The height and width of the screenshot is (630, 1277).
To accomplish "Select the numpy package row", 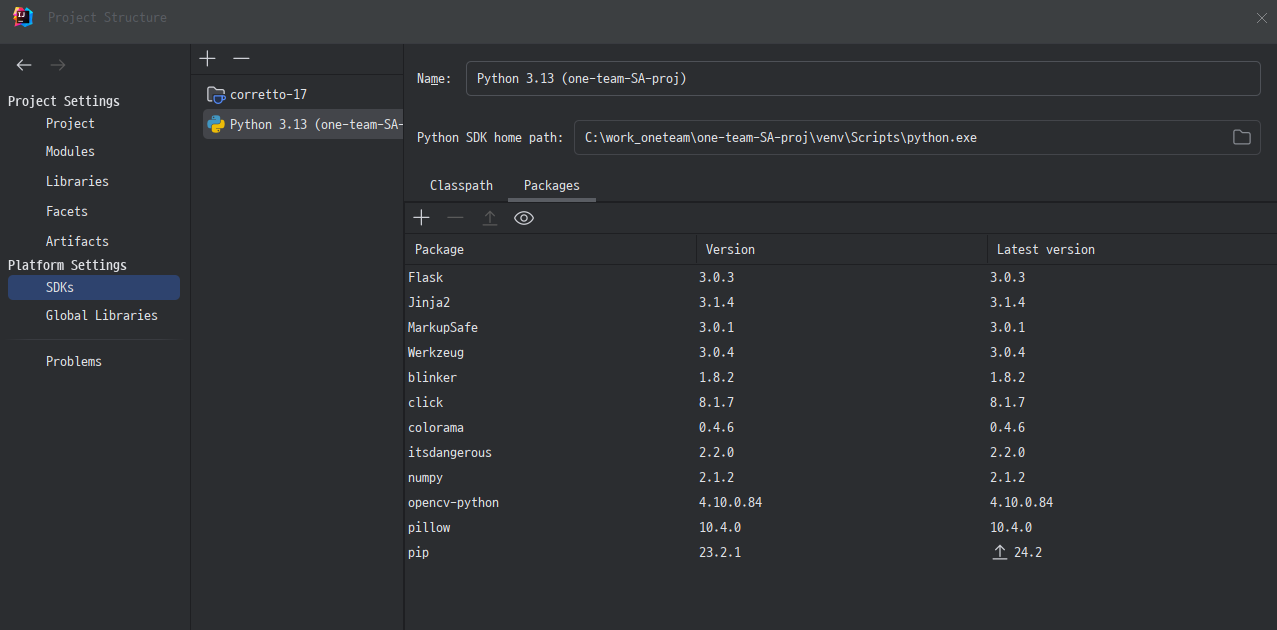I will tap(840, 477).
